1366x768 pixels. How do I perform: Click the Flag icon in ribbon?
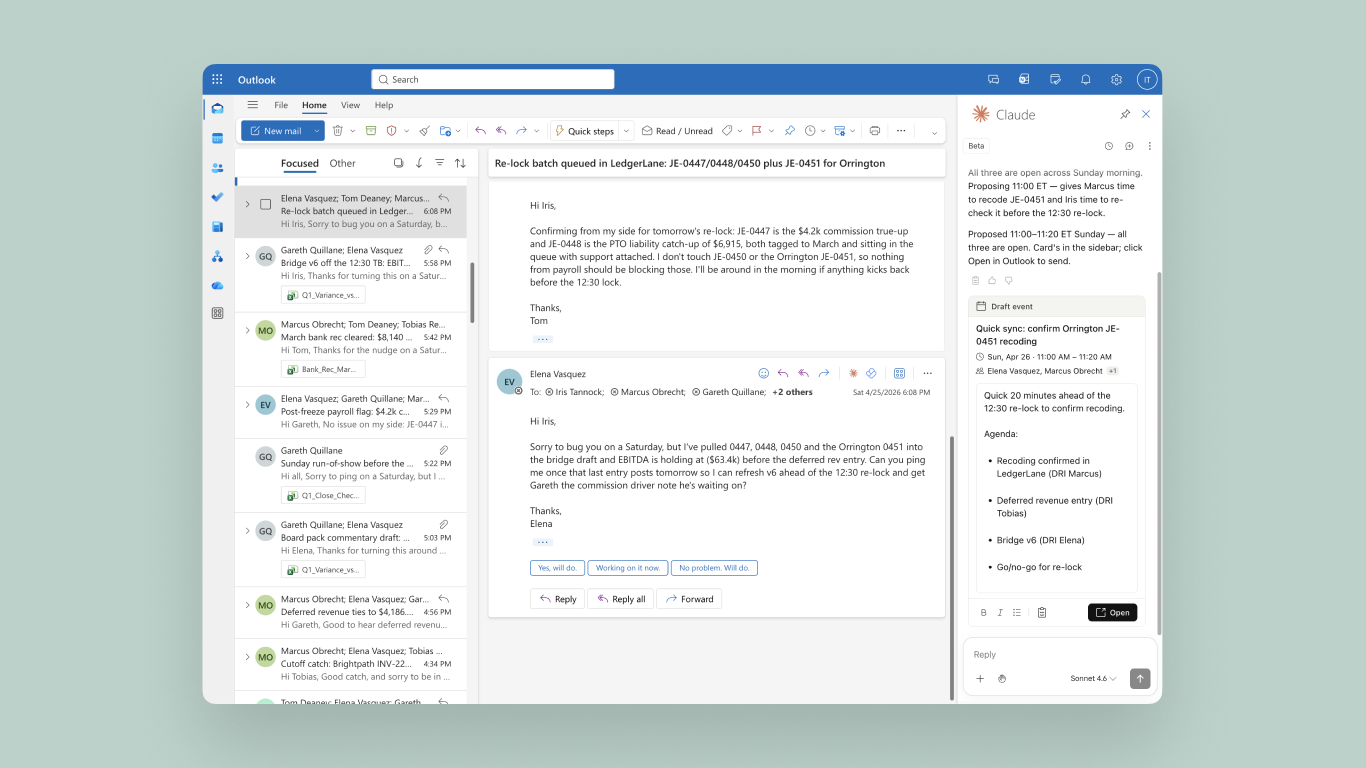pos(757,131)
